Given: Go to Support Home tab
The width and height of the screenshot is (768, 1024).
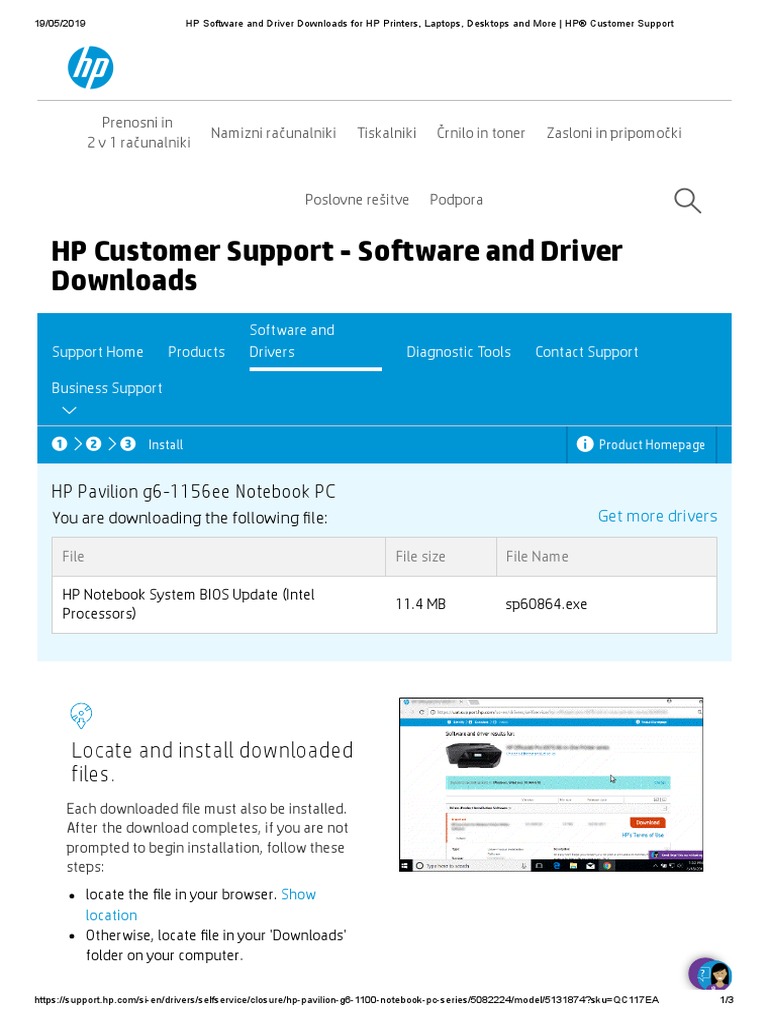Looking at the screenshot, I should (x=97, y=352).
